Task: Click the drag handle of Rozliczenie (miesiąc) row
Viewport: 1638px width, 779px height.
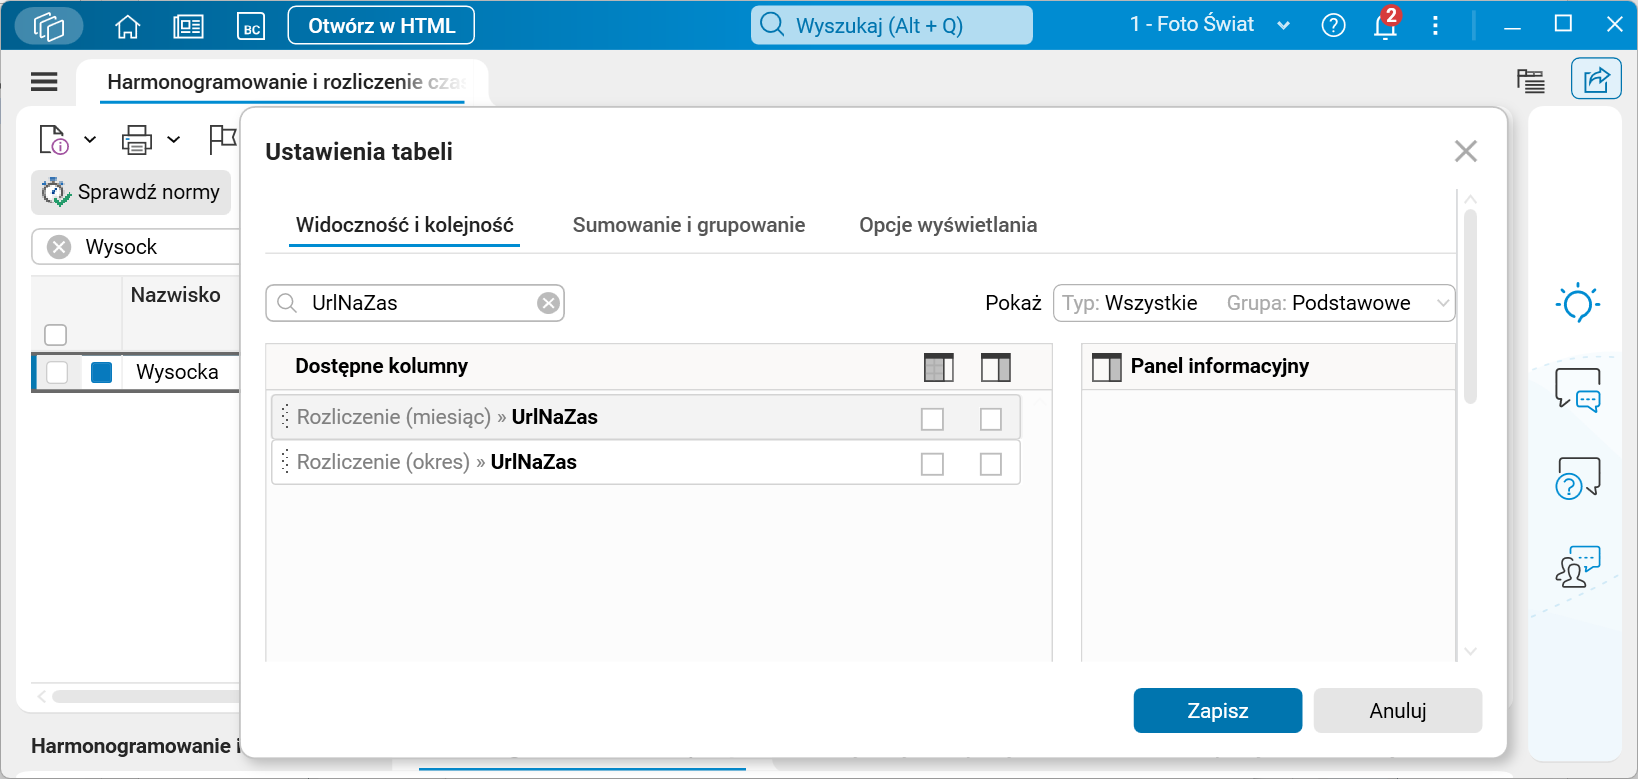Action: (285, 417)
